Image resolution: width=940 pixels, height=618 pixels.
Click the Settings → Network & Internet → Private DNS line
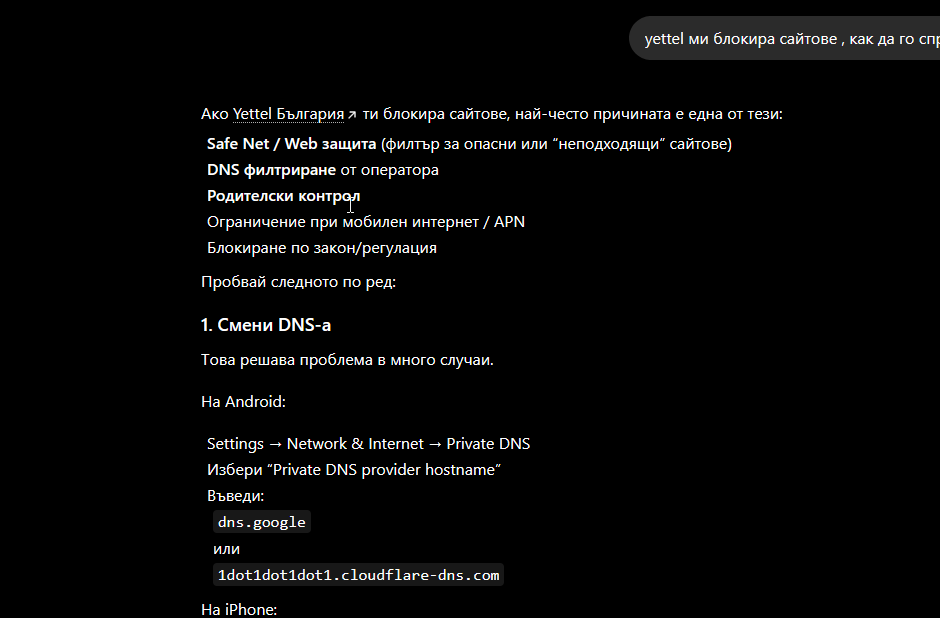[369, 444]
